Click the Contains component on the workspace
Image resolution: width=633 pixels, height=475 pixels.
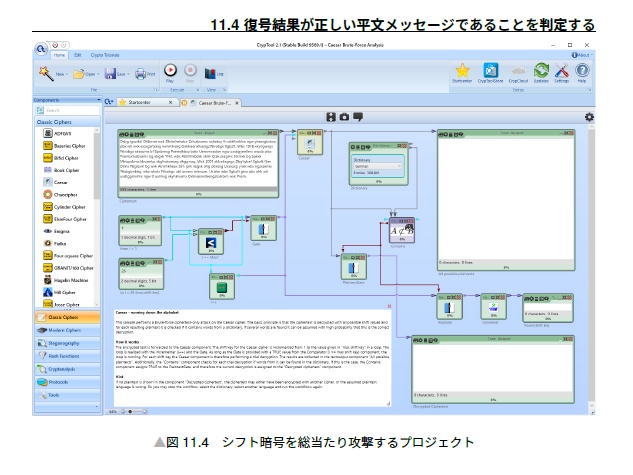point(402,231)
